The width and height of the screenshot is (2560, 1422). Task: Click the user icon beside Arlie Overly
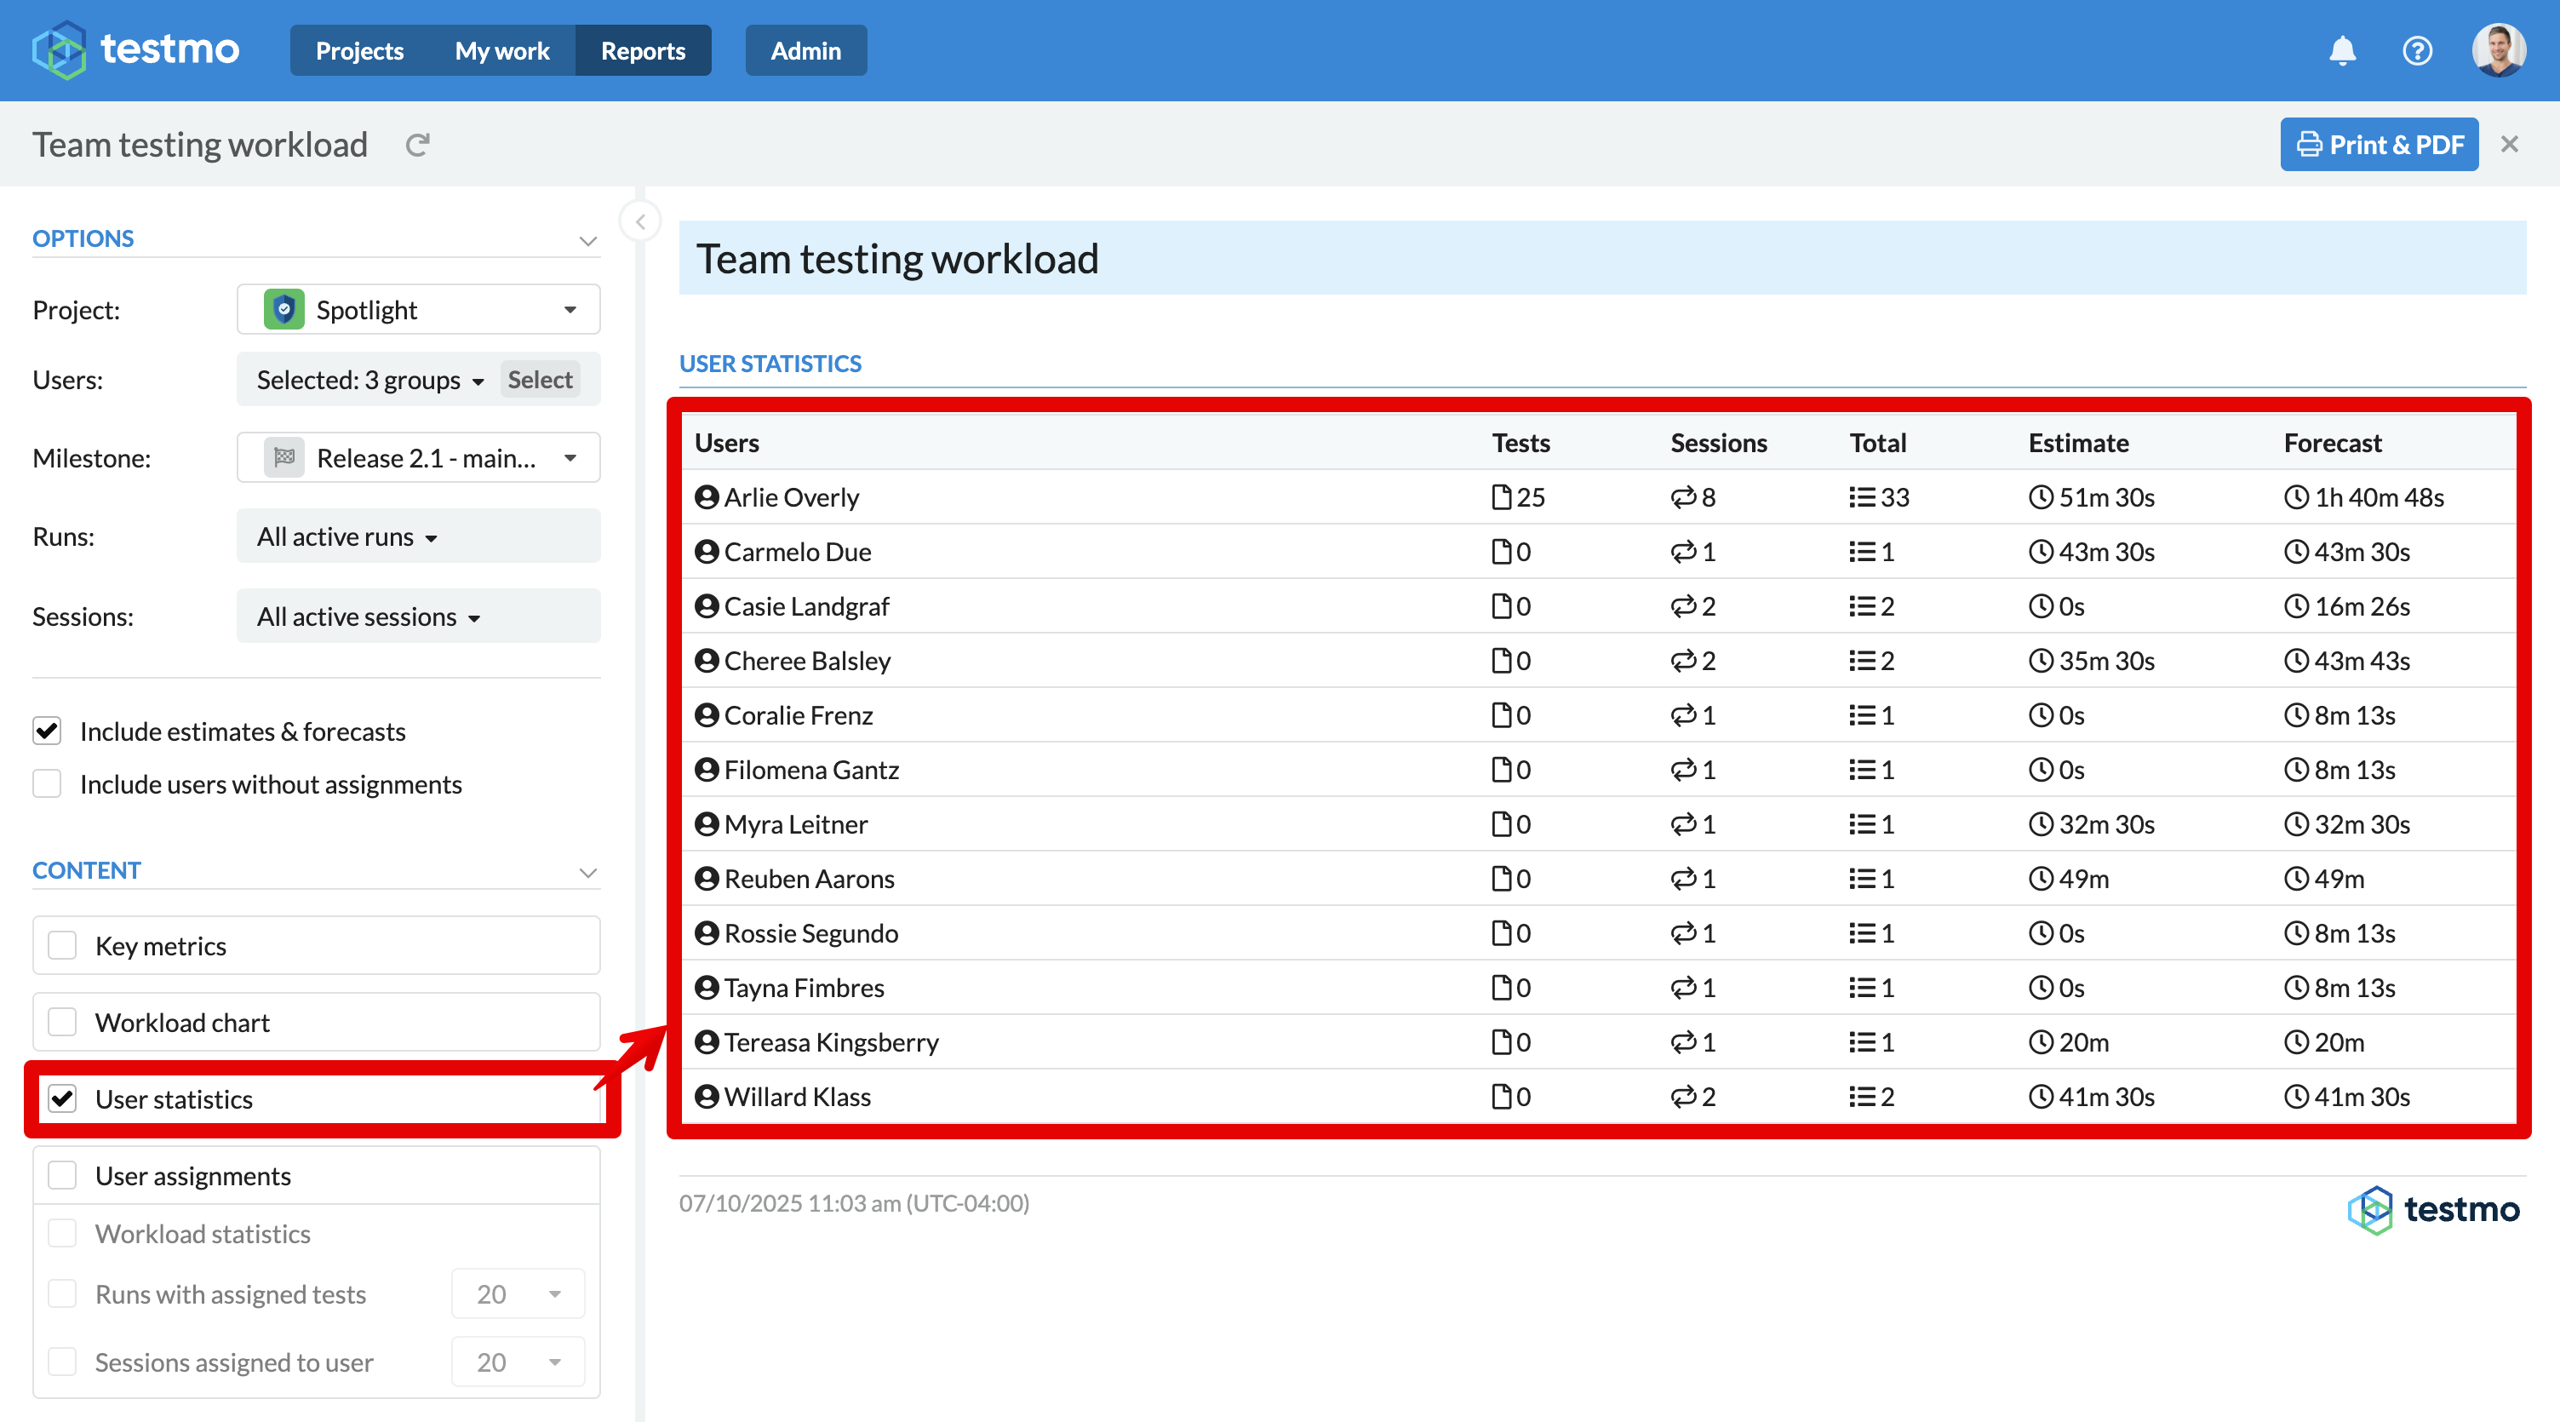pyautogui.click(x=707, y=497)
